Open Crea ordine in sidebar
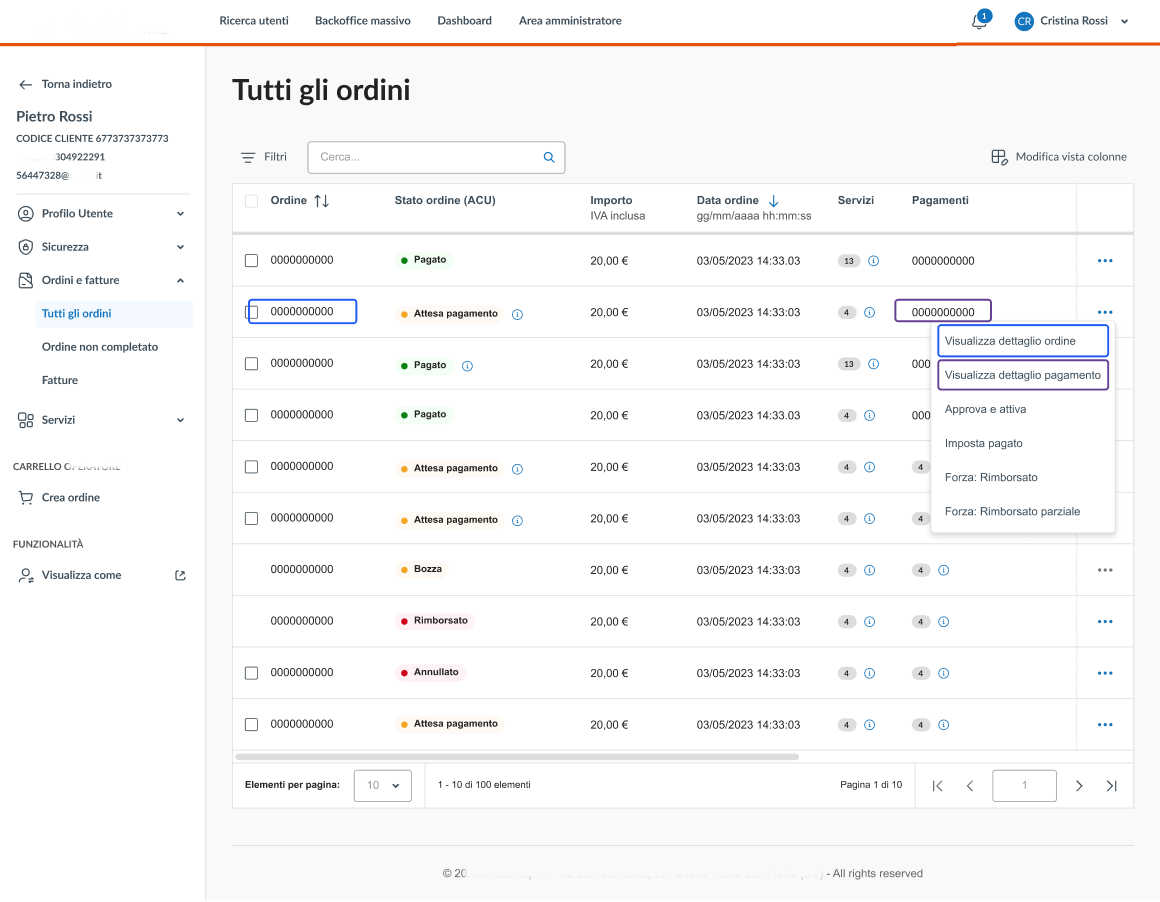The height and width of the screenshot is (902, 1160). click(70, 498)
